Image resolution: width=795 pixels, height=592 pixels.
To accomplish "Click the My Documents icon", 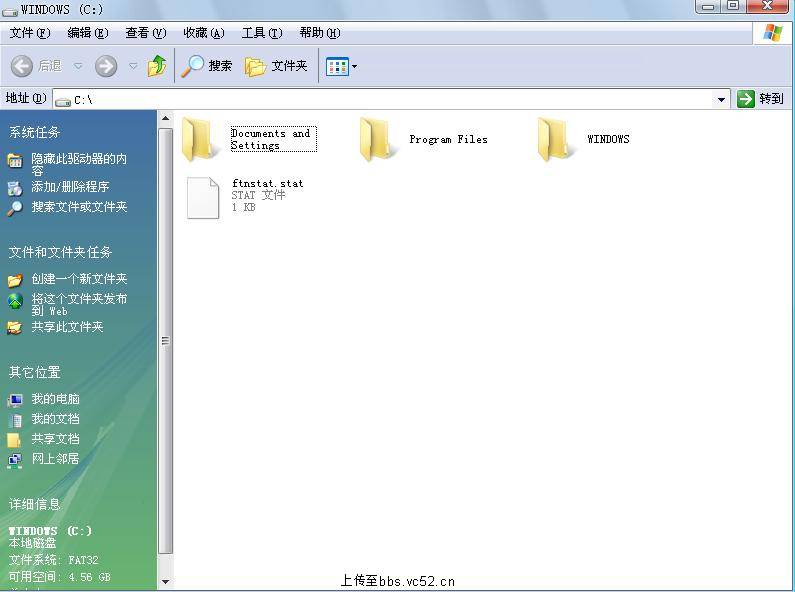I will [15, 420].
